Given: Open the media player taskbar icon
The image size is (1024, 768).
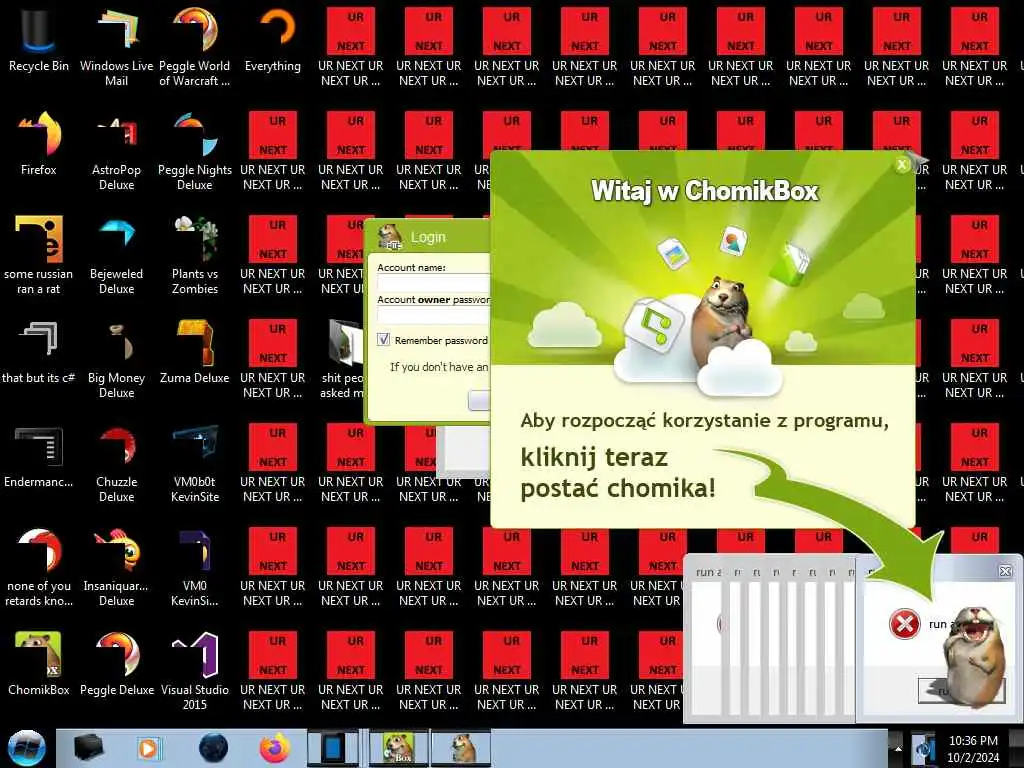Looking at the screenshot, I should click(148, 748).
